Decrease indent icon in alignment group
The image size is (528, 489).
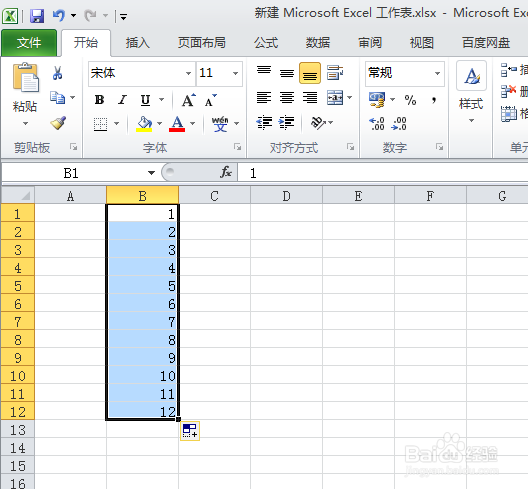click(264, 123)
